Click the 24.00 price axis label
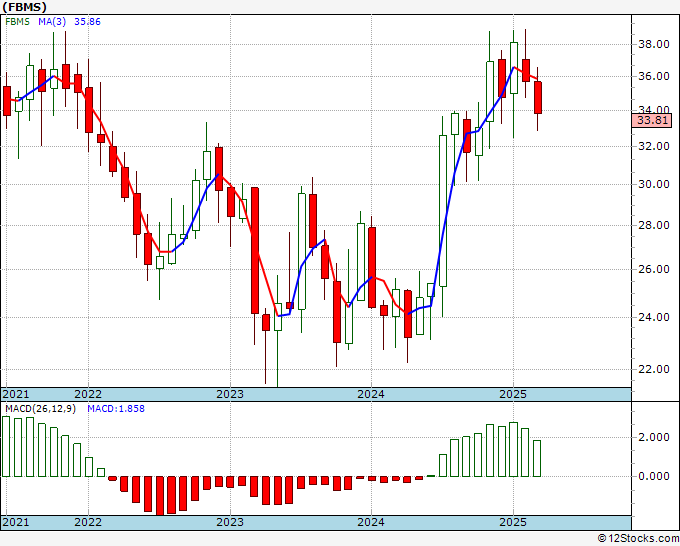This screenshot has height=546, width=680. pyautogui.click(x=653, y=317)
